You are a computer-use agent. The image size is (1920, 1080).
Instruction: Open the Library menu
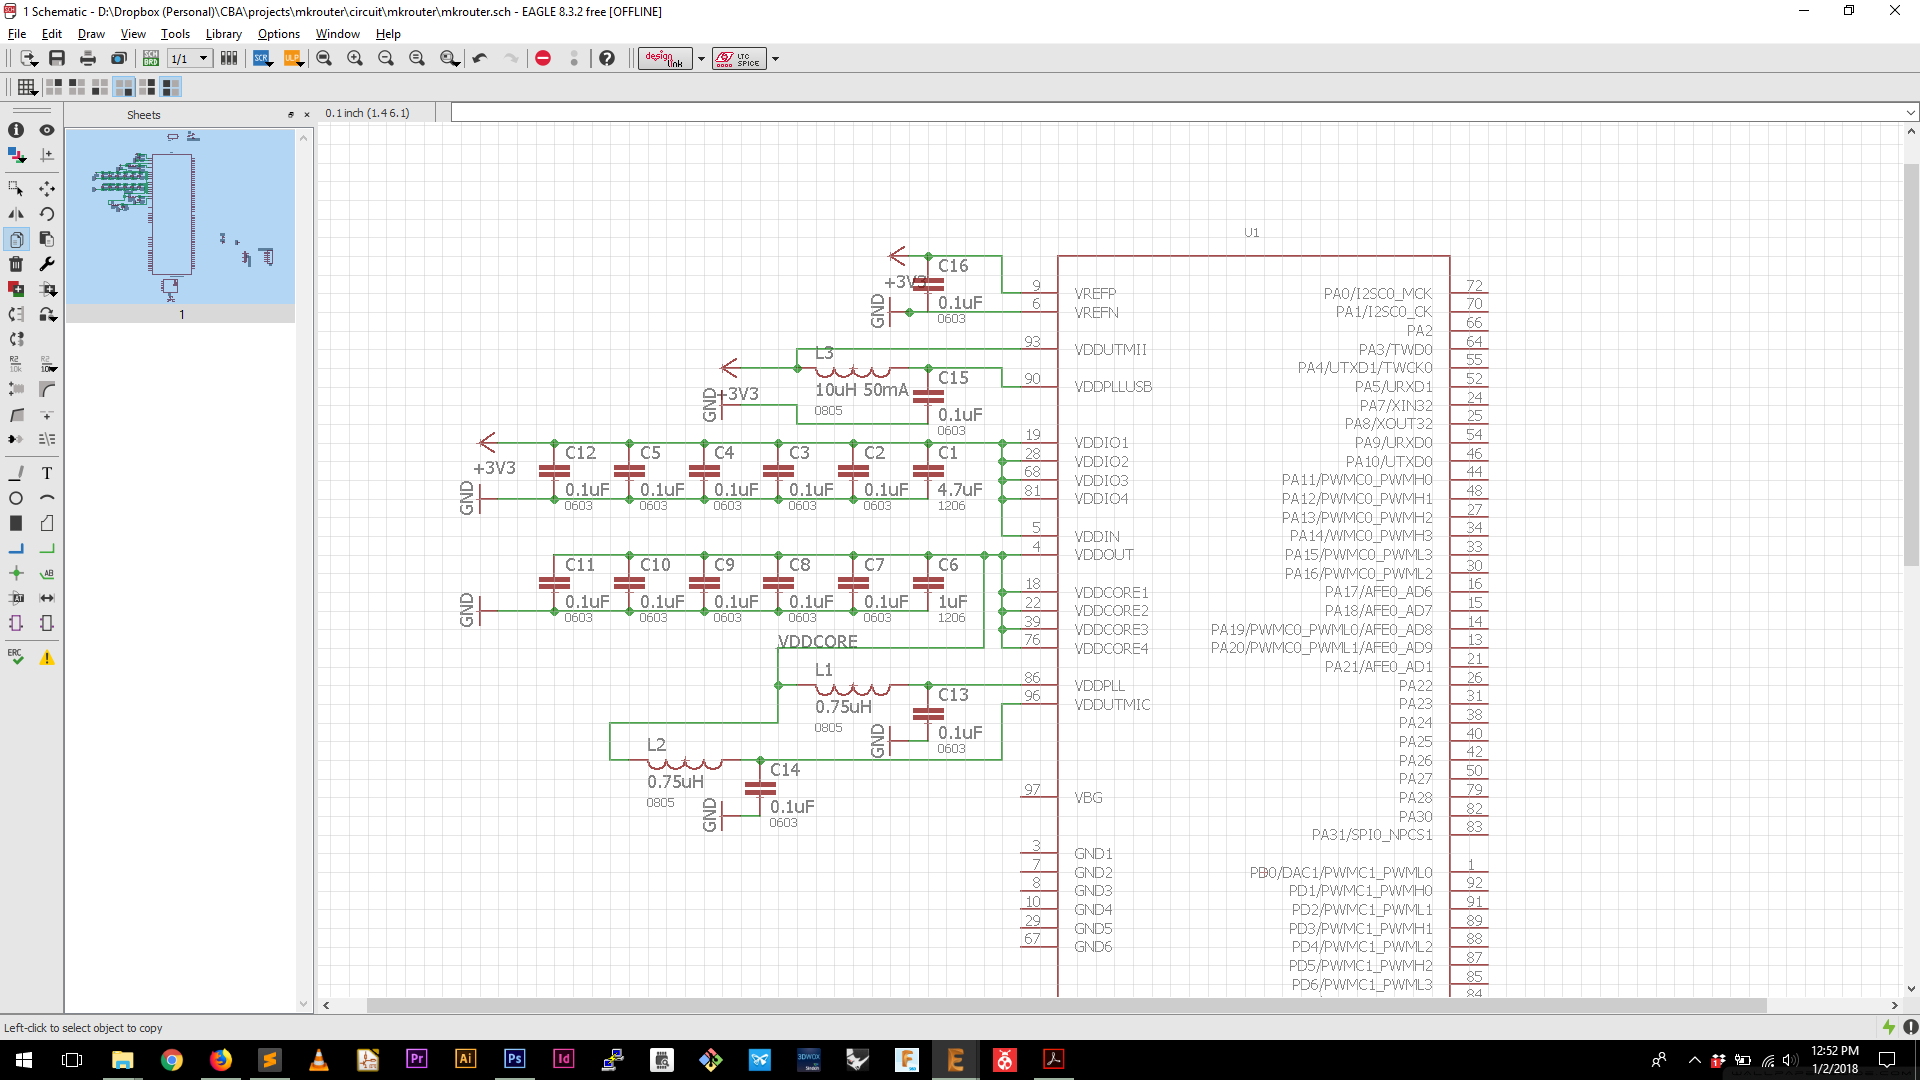pos(224,34)
